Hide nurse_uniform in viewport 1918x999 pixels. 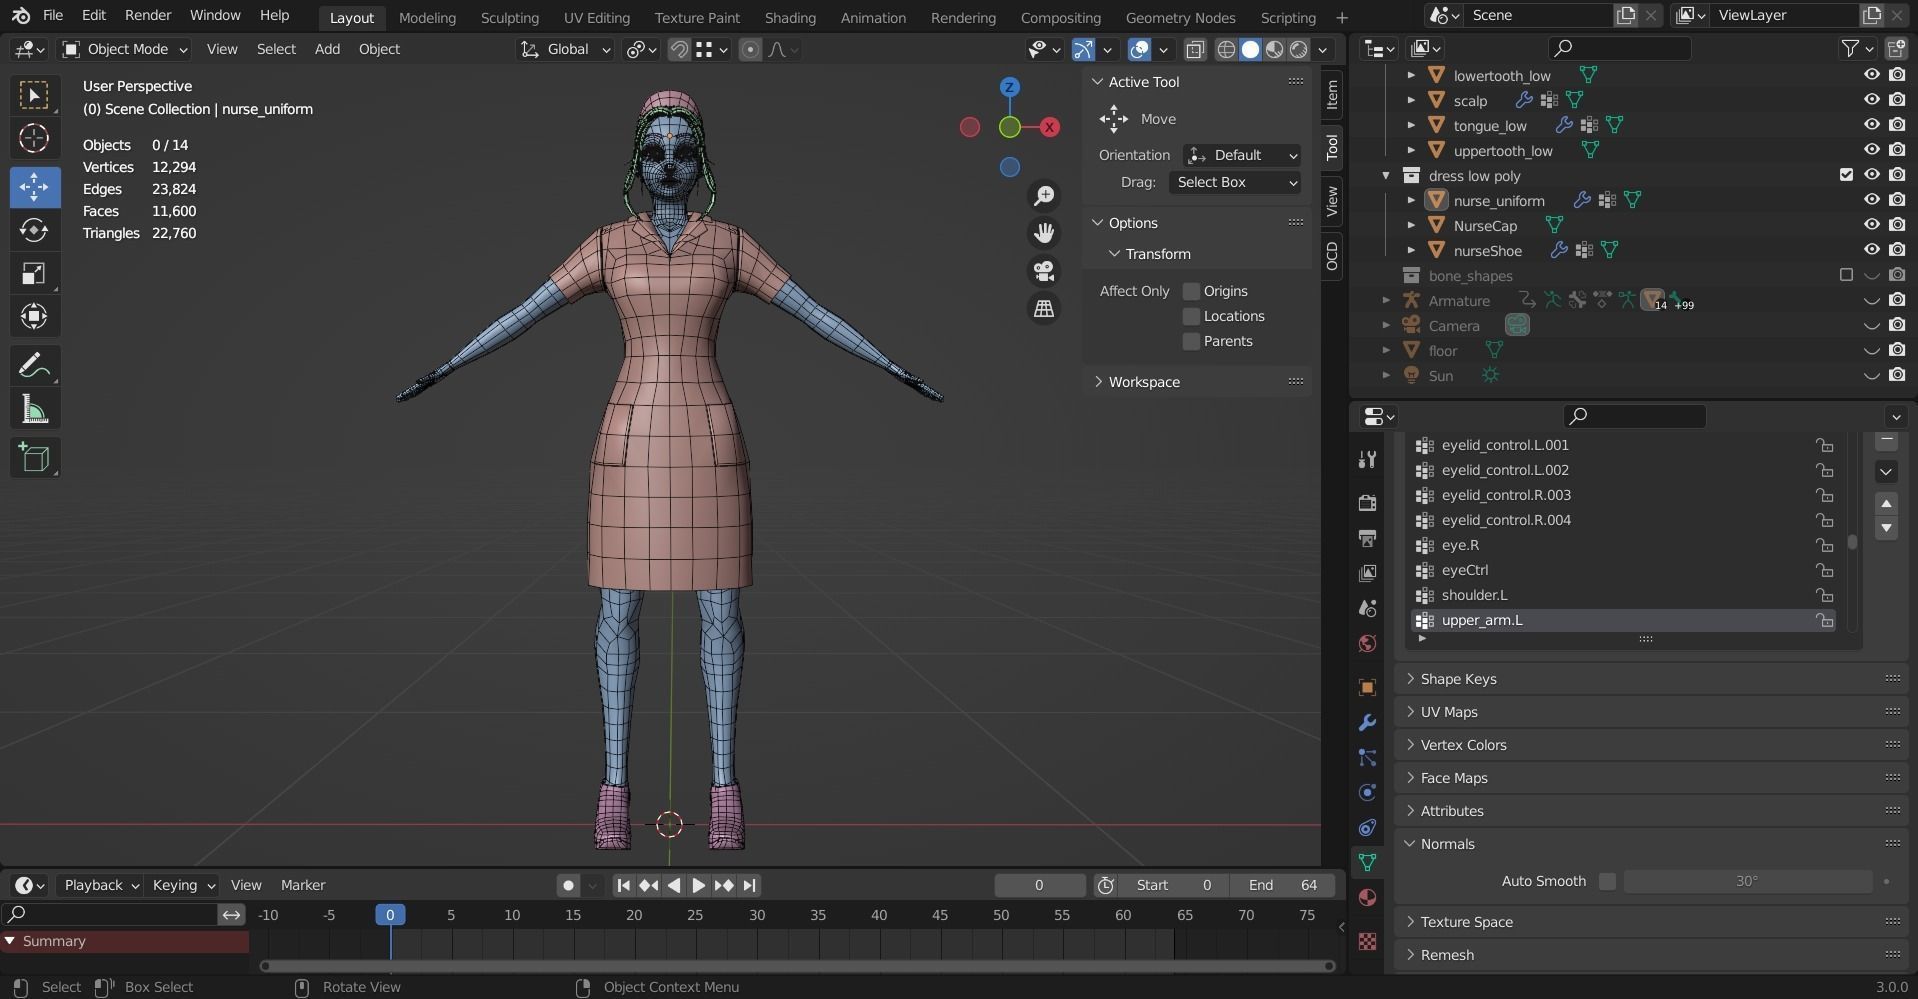point(1871,200)
